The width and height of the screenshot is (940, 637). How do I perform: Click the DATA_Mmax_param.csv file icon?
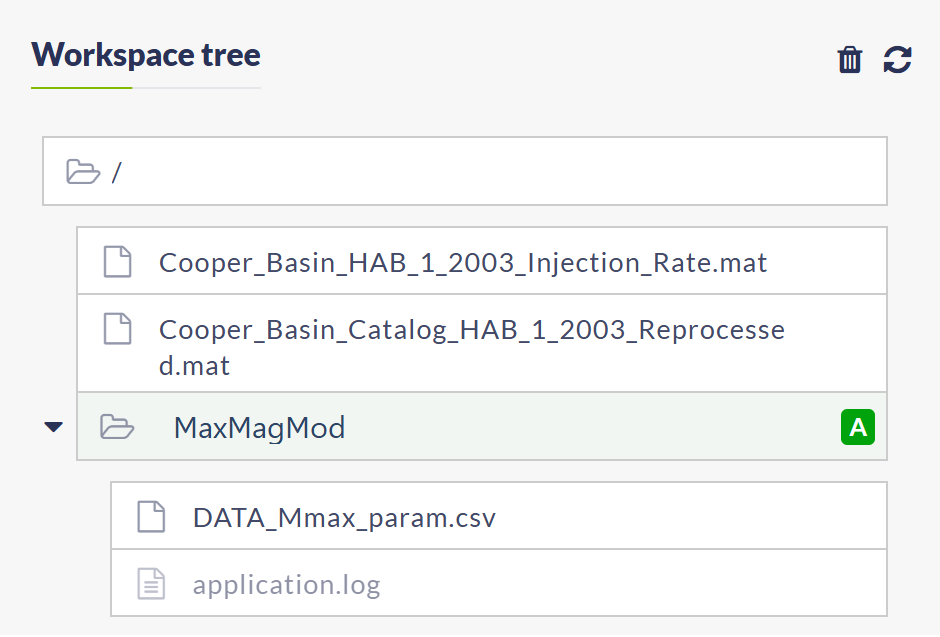(151, 517)
